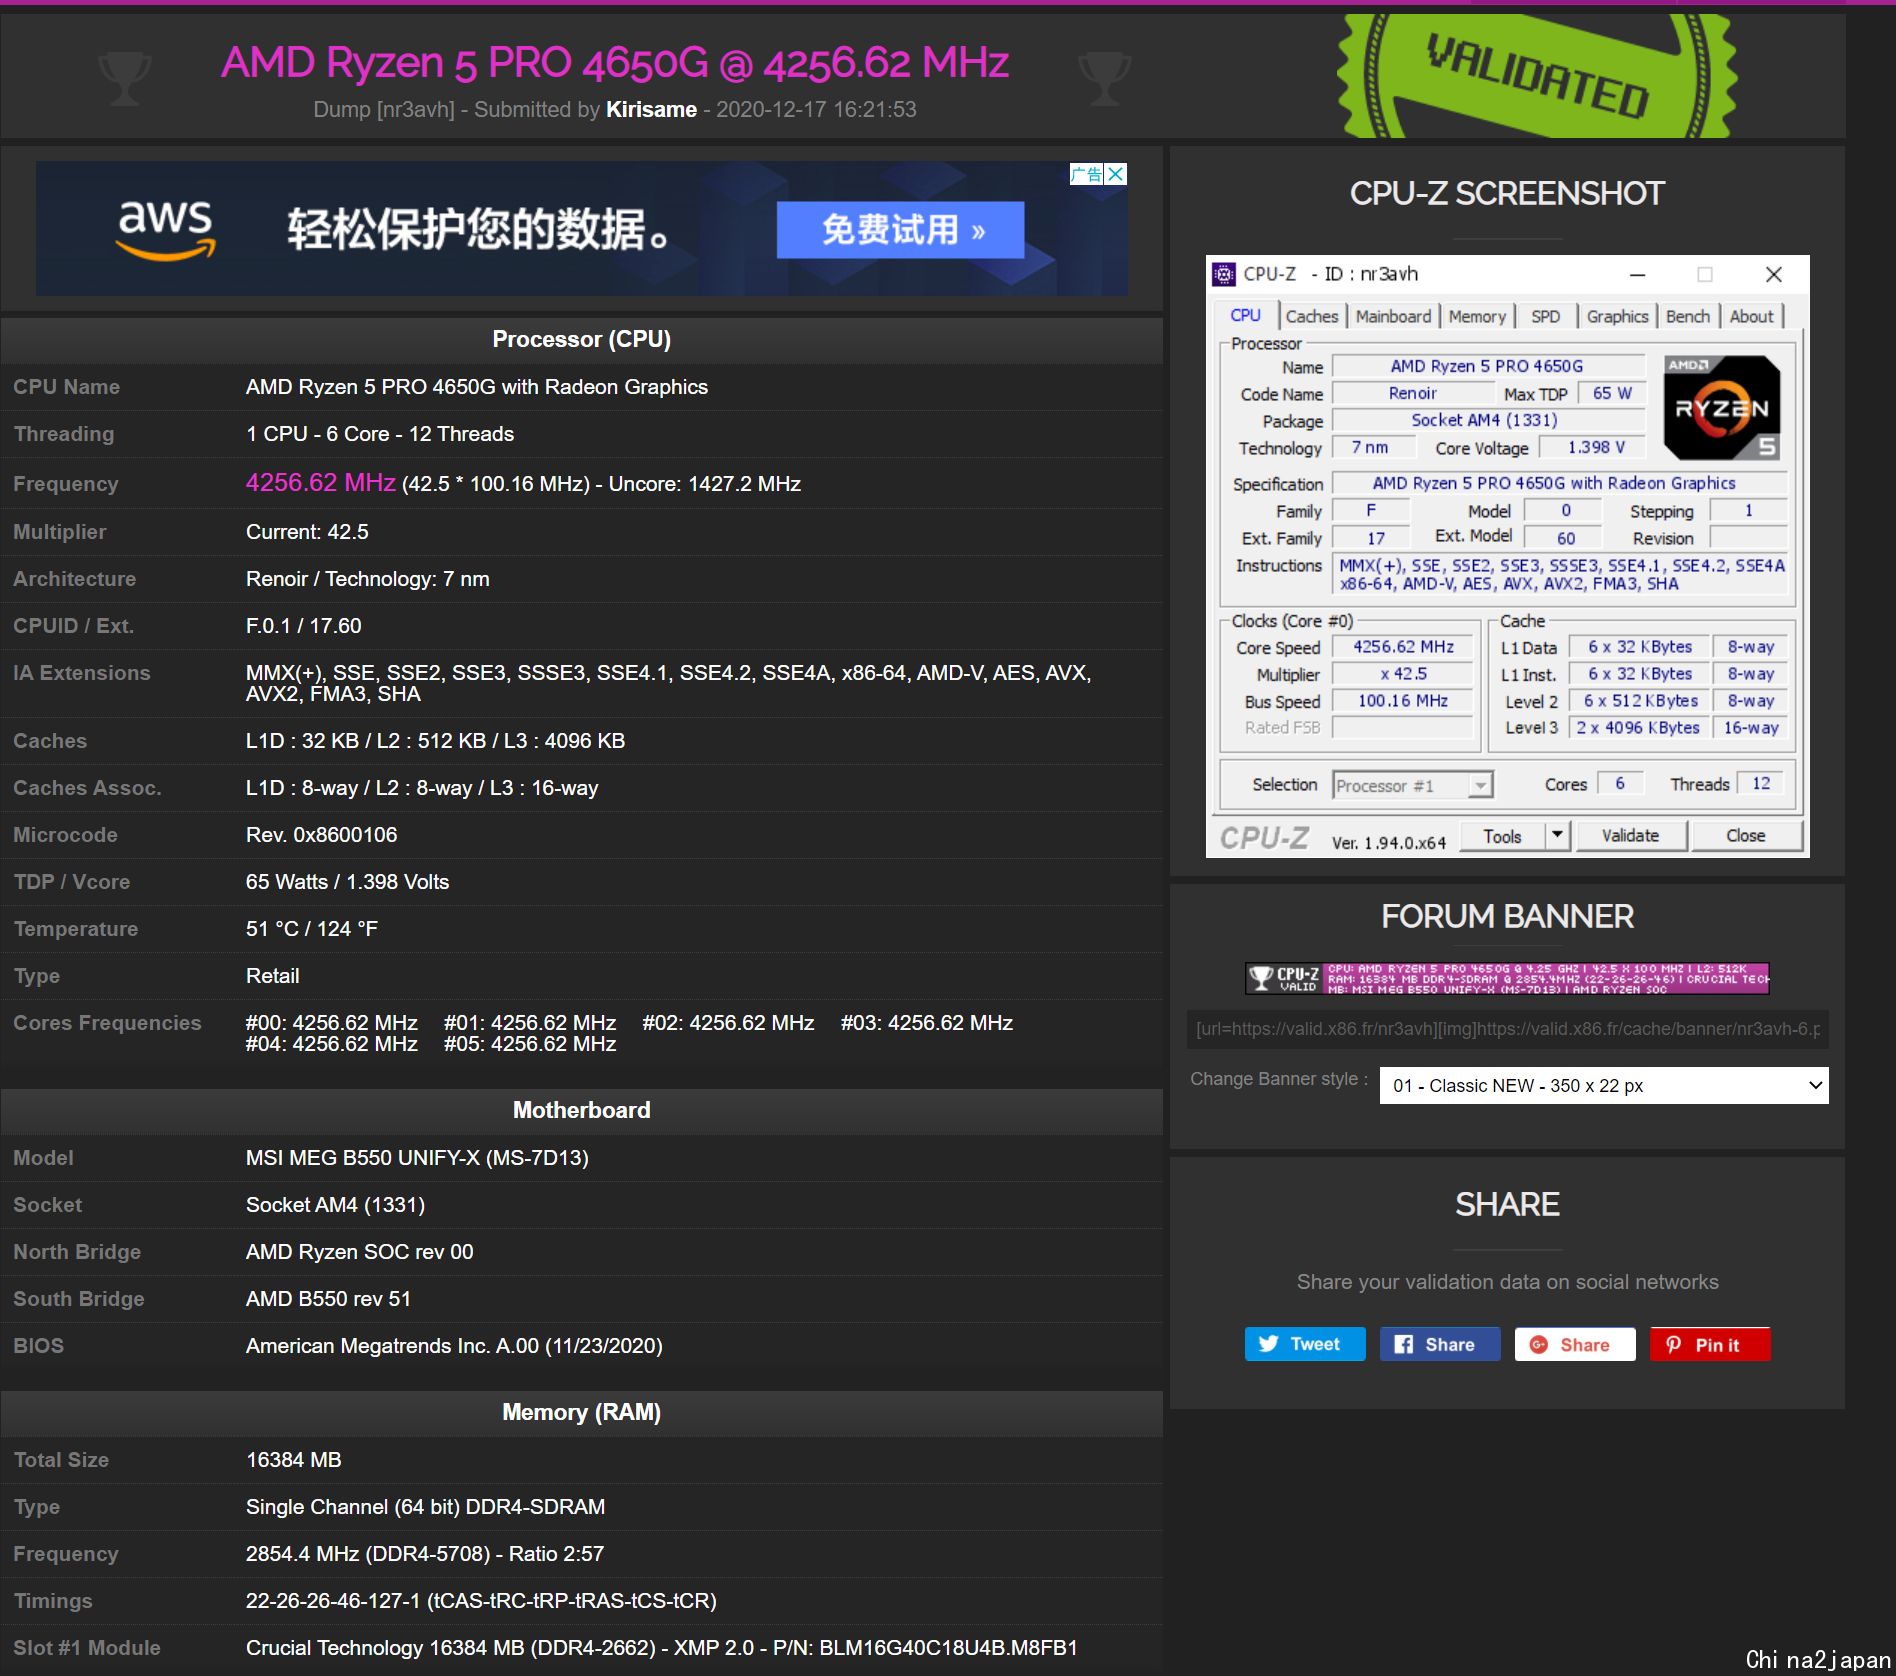Click the AWS free trial blue button
Image resolution: width=1896 pixels, height=1676 pixels.
[900, 230]
